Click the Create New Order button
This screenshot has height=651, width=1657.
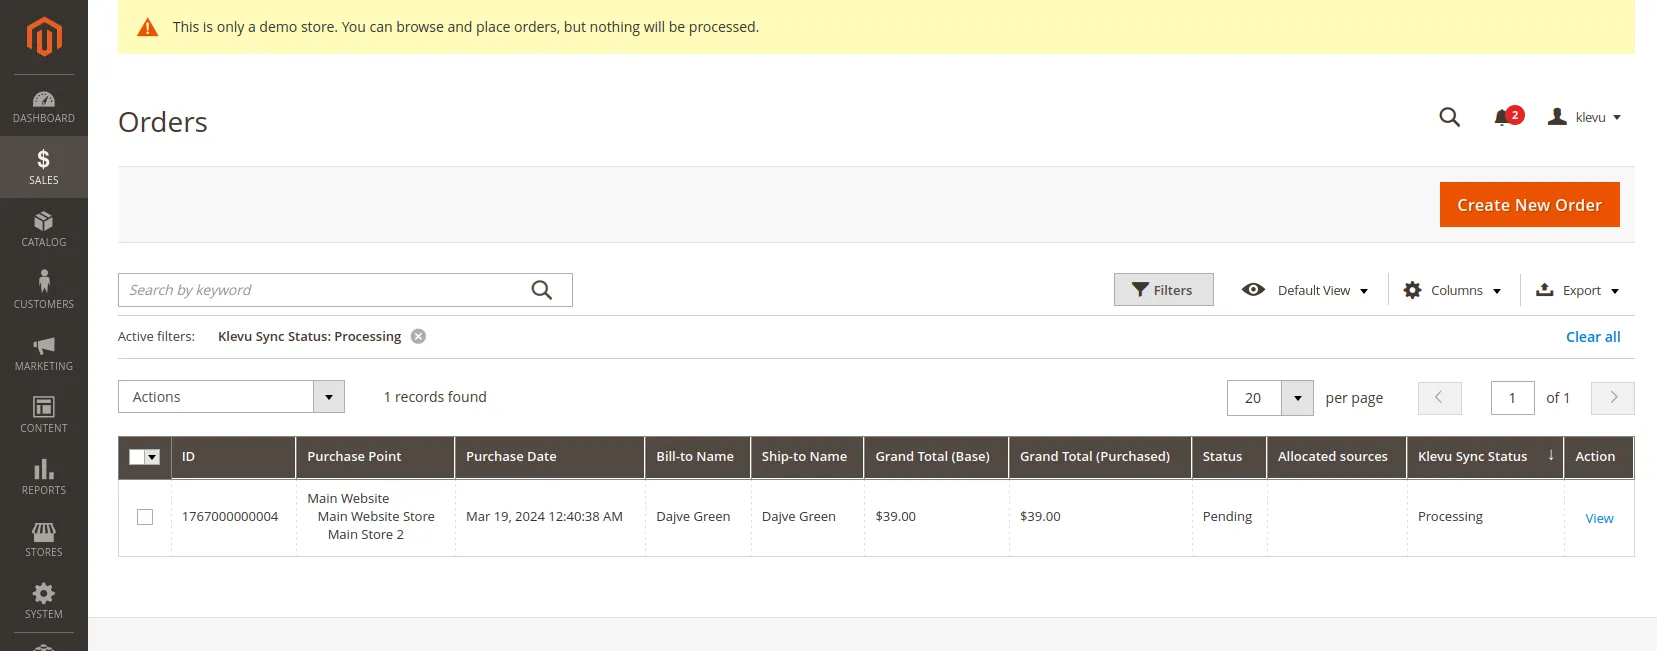click(x=1529, y=205)
